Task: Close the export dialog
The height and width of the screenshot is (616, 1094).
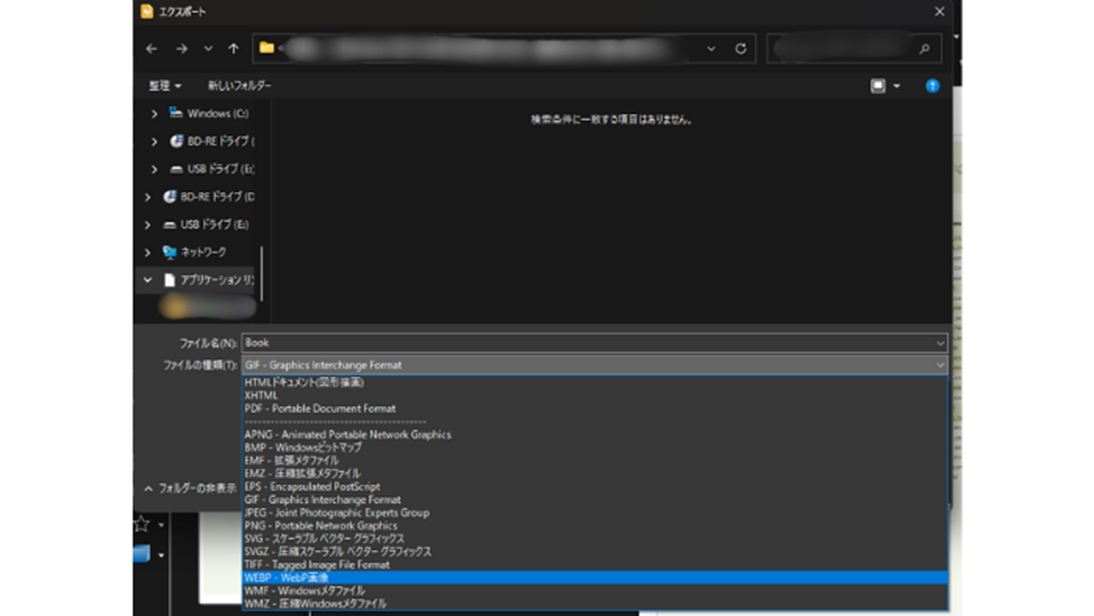Action: click(x=939, y=12)
